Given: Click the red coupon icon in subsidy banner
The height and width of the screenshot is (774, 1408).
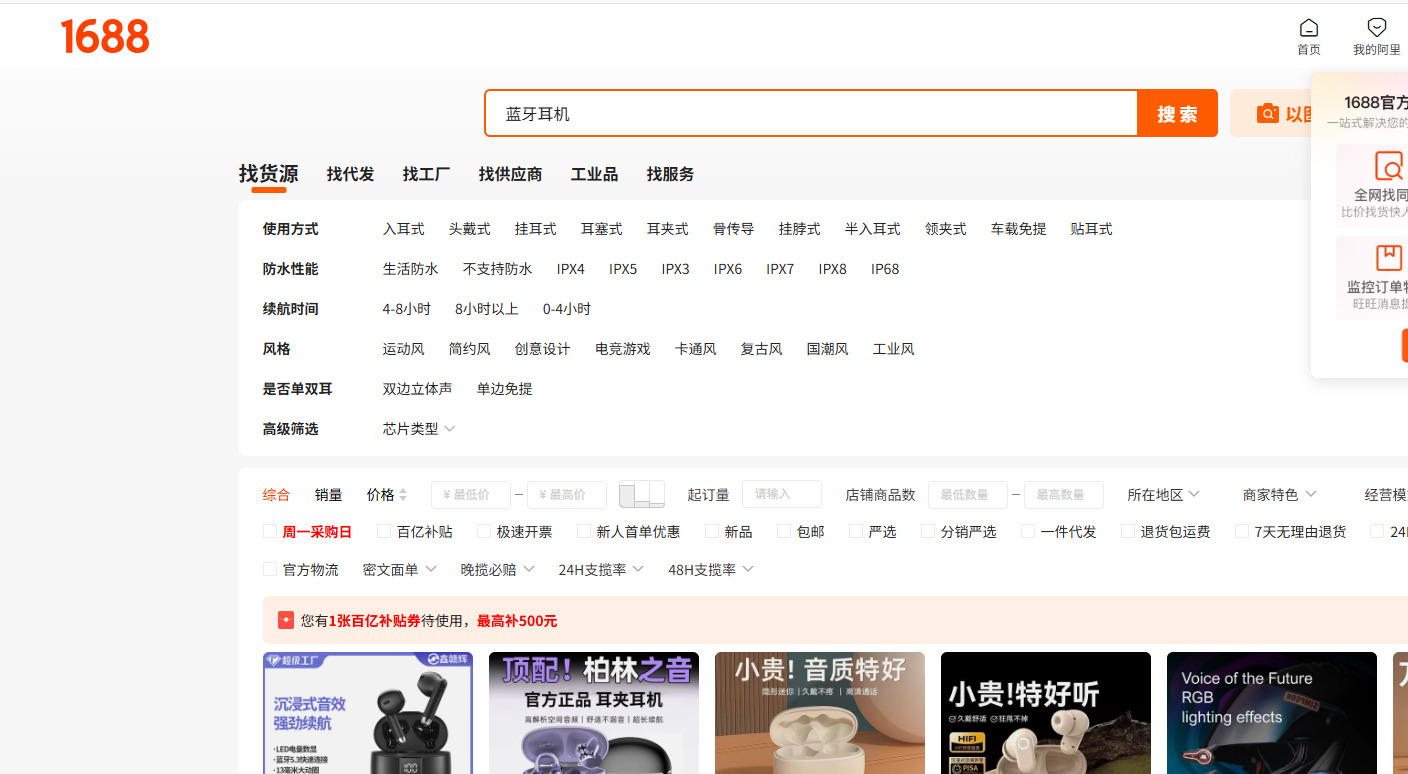Looking at the screenshot, I should [x=286, y=620].
